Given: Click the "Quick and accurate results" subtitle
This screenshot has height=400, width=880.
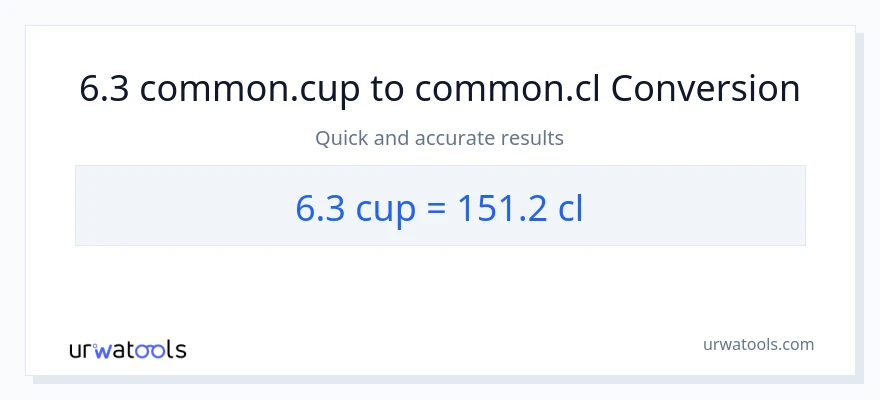Looking at the screenshot, I should tap(440, 138).
